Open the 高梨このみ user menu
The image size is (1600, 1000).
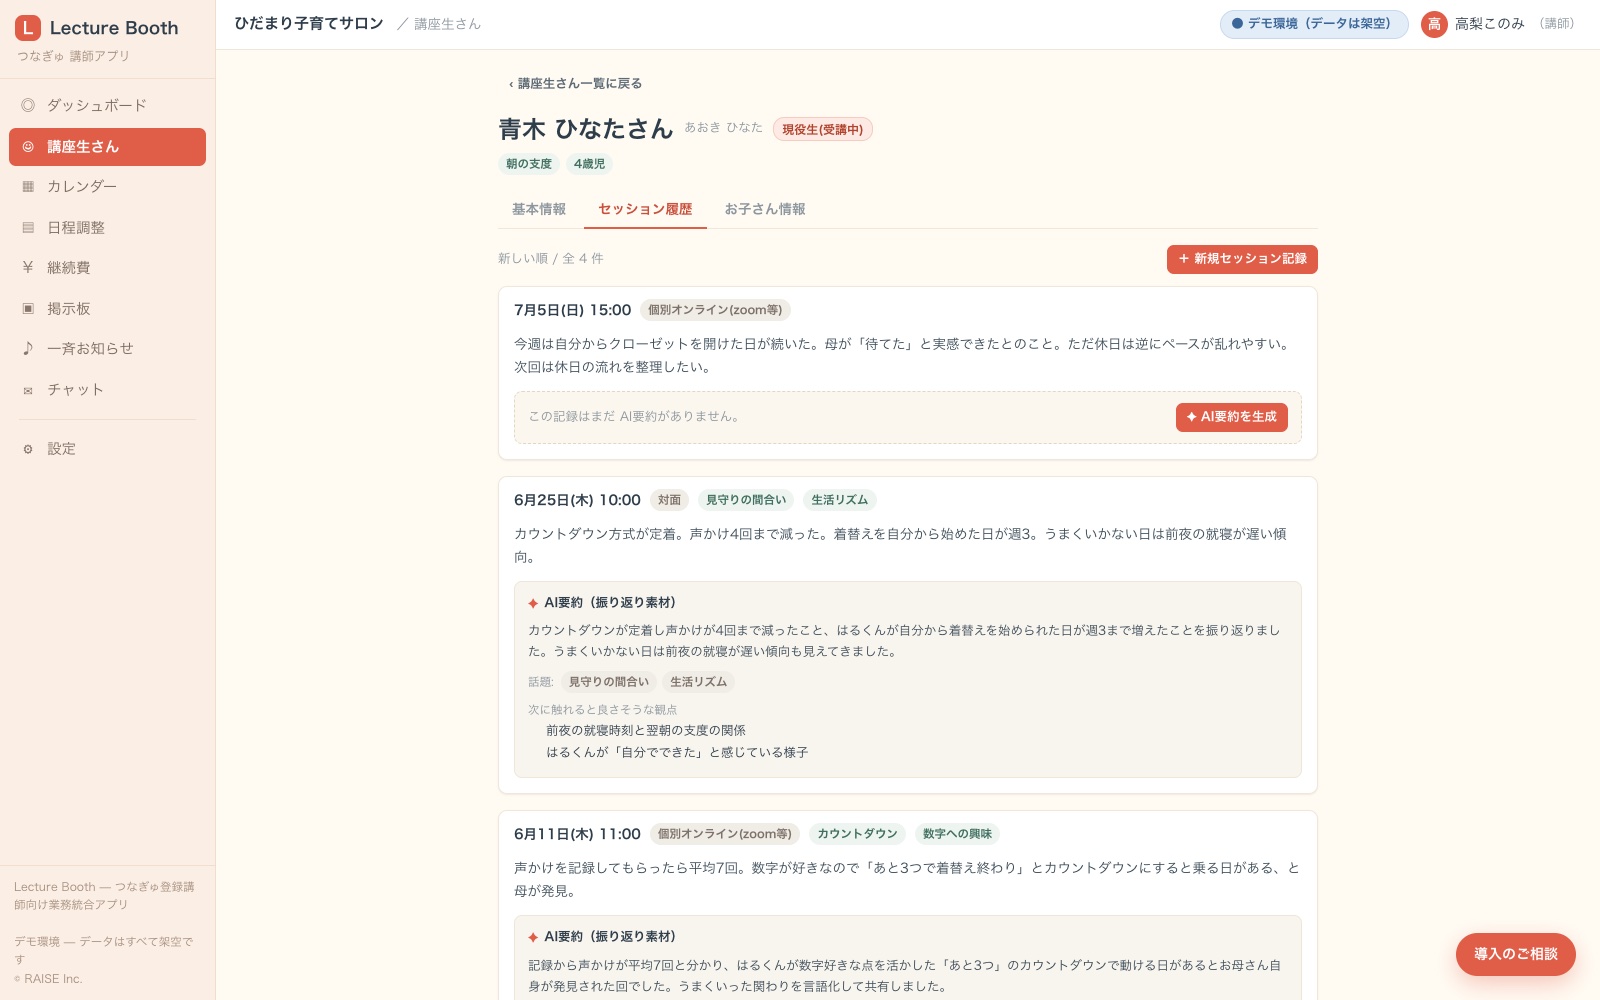pyautogui.click(x=1498, y=24)
